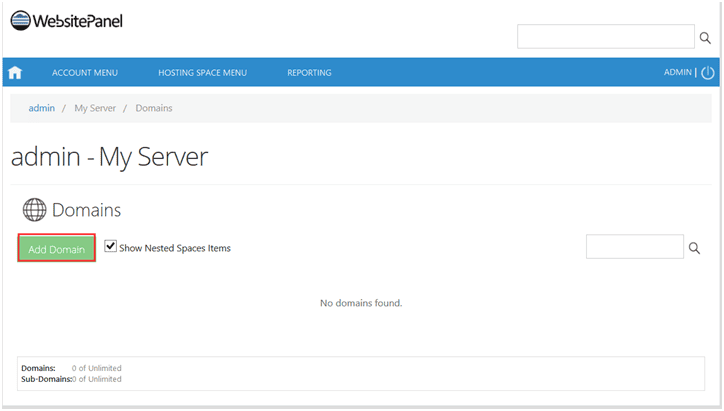Focus the domains list search field
The image size is (724, 411).
pos(635,247)
